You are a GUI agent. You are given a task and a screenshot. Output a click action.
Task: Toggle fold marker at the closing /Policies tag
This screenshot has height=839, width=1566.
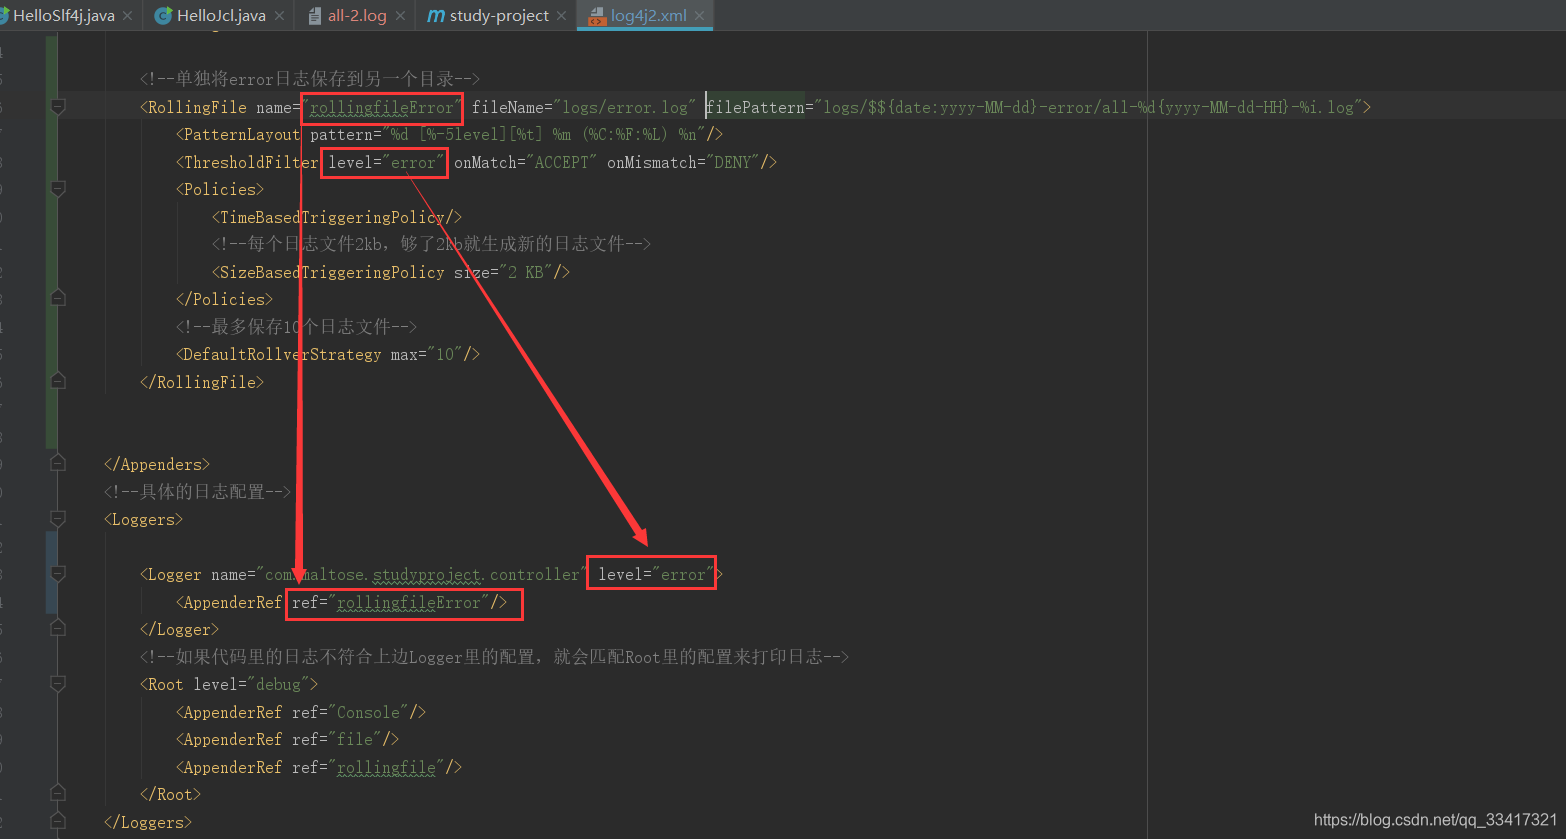(x=58, y=298)
